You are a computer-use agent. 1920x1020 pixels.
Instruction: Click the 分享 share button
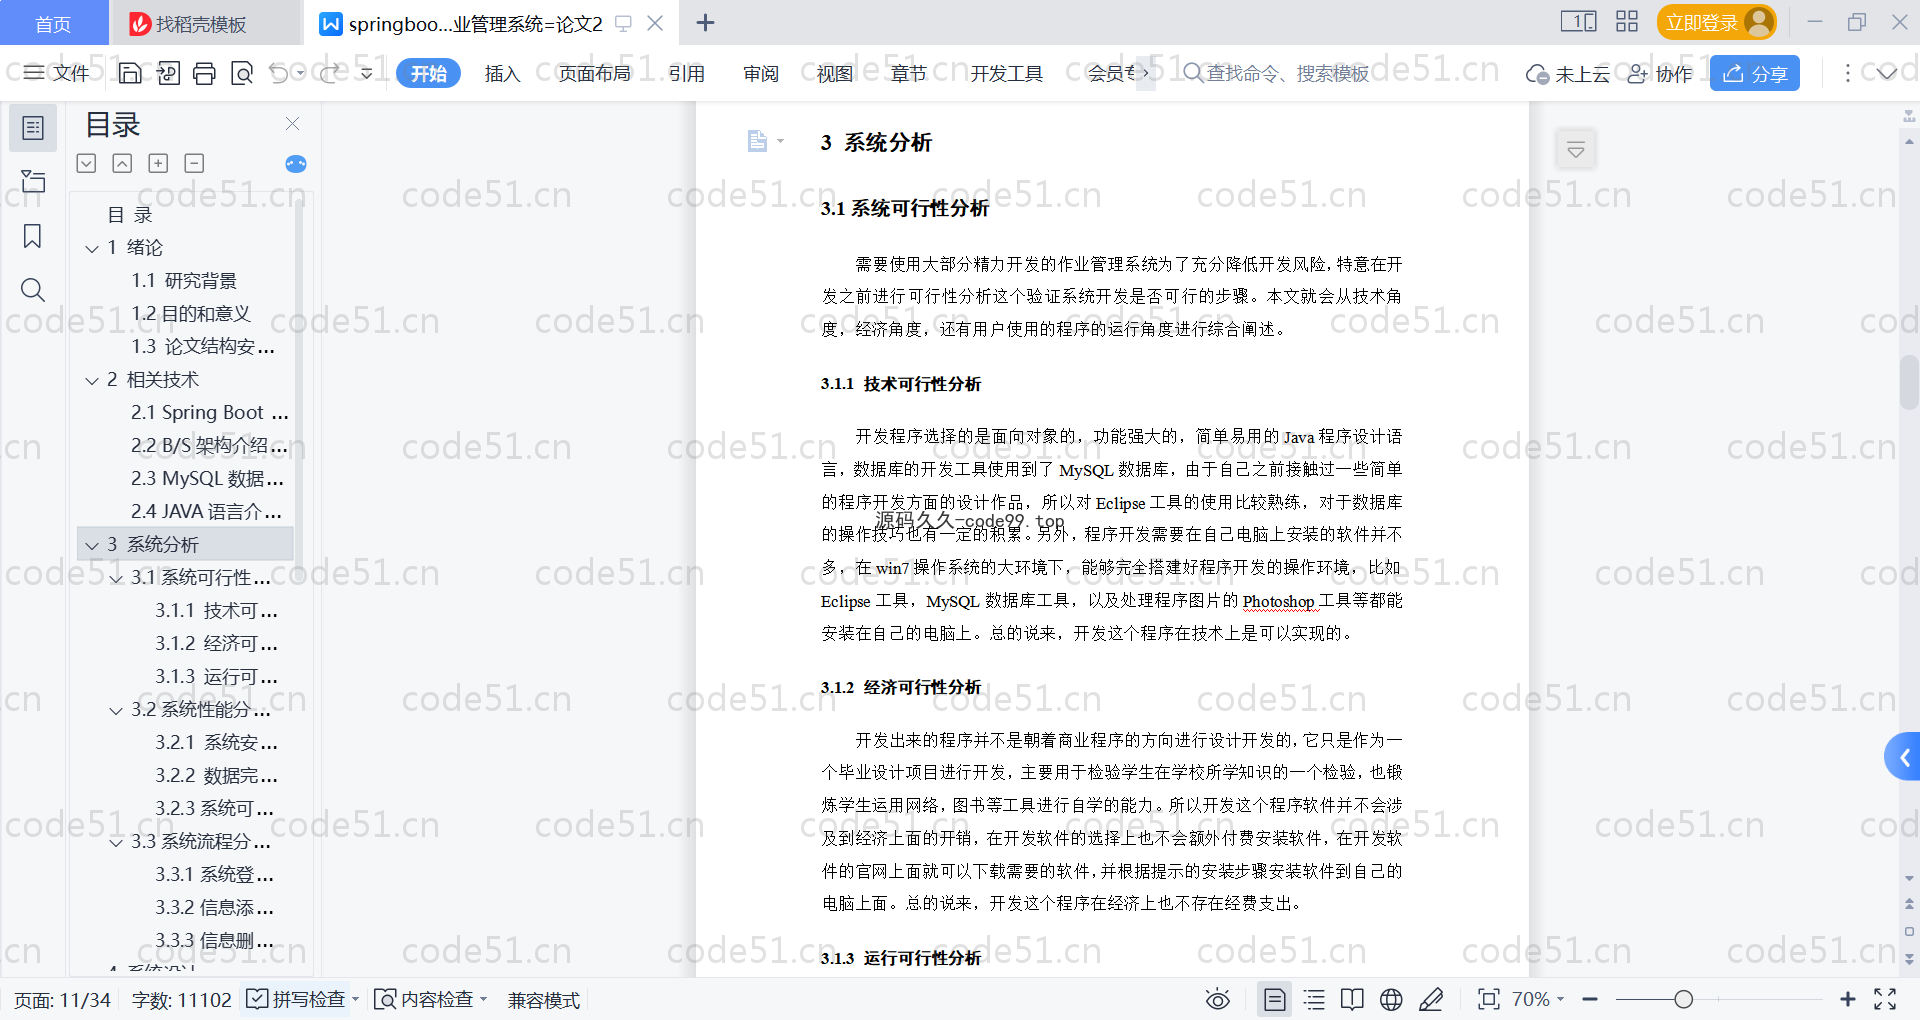[1755, 73]
